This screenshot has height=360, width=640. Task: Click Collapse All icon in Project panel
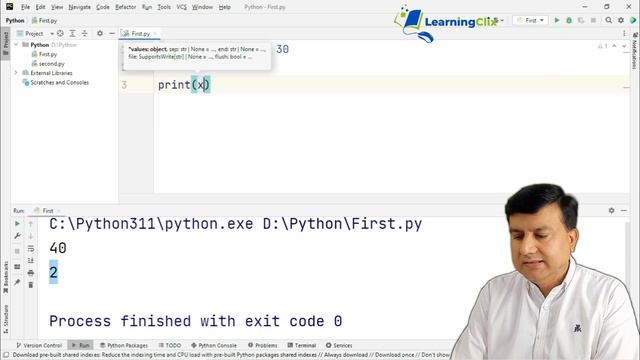tap(84, 33)
